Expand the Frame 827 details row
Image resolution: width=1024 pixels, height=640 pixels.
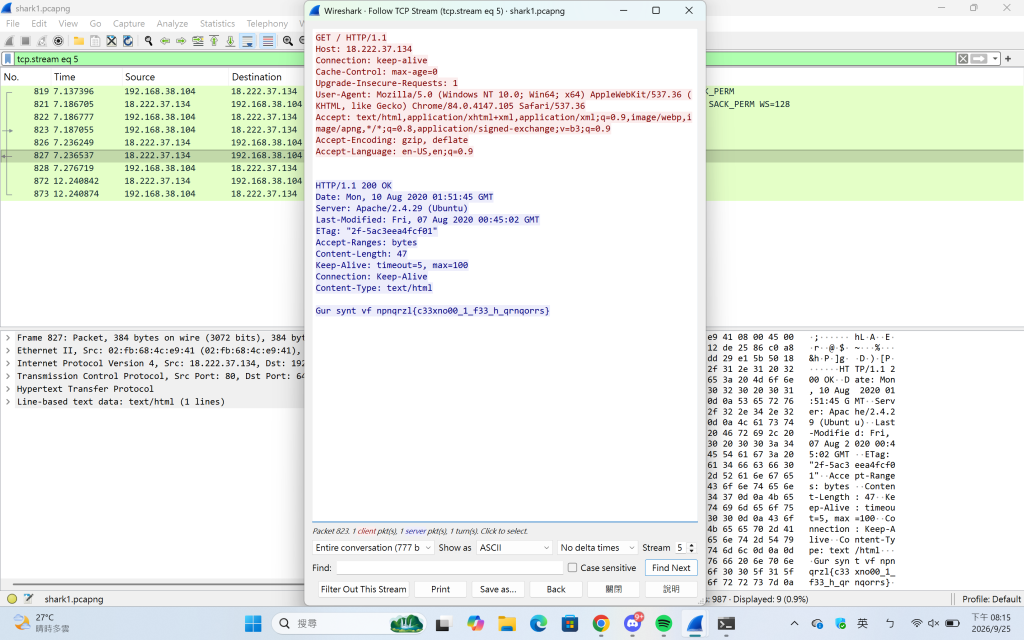pyautogui.click(x=8, y=338)
